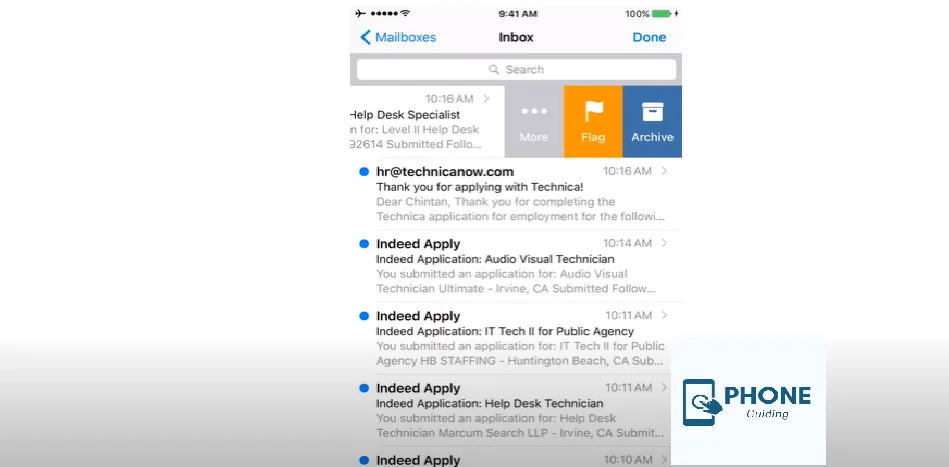949x467 pixels.
Task: Click the unread dot beside hr@technicanow.com
Action: pos(364,172)
